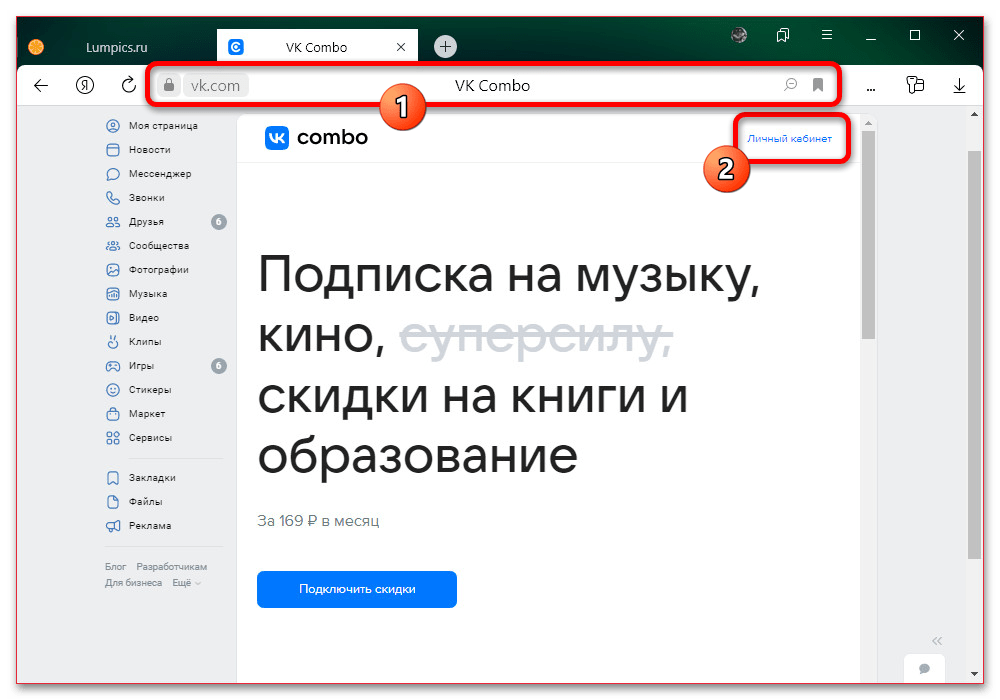This screenshot has width=1000, height=700.
Task: Close the VK Combo tab
Action: coord(401,47)
